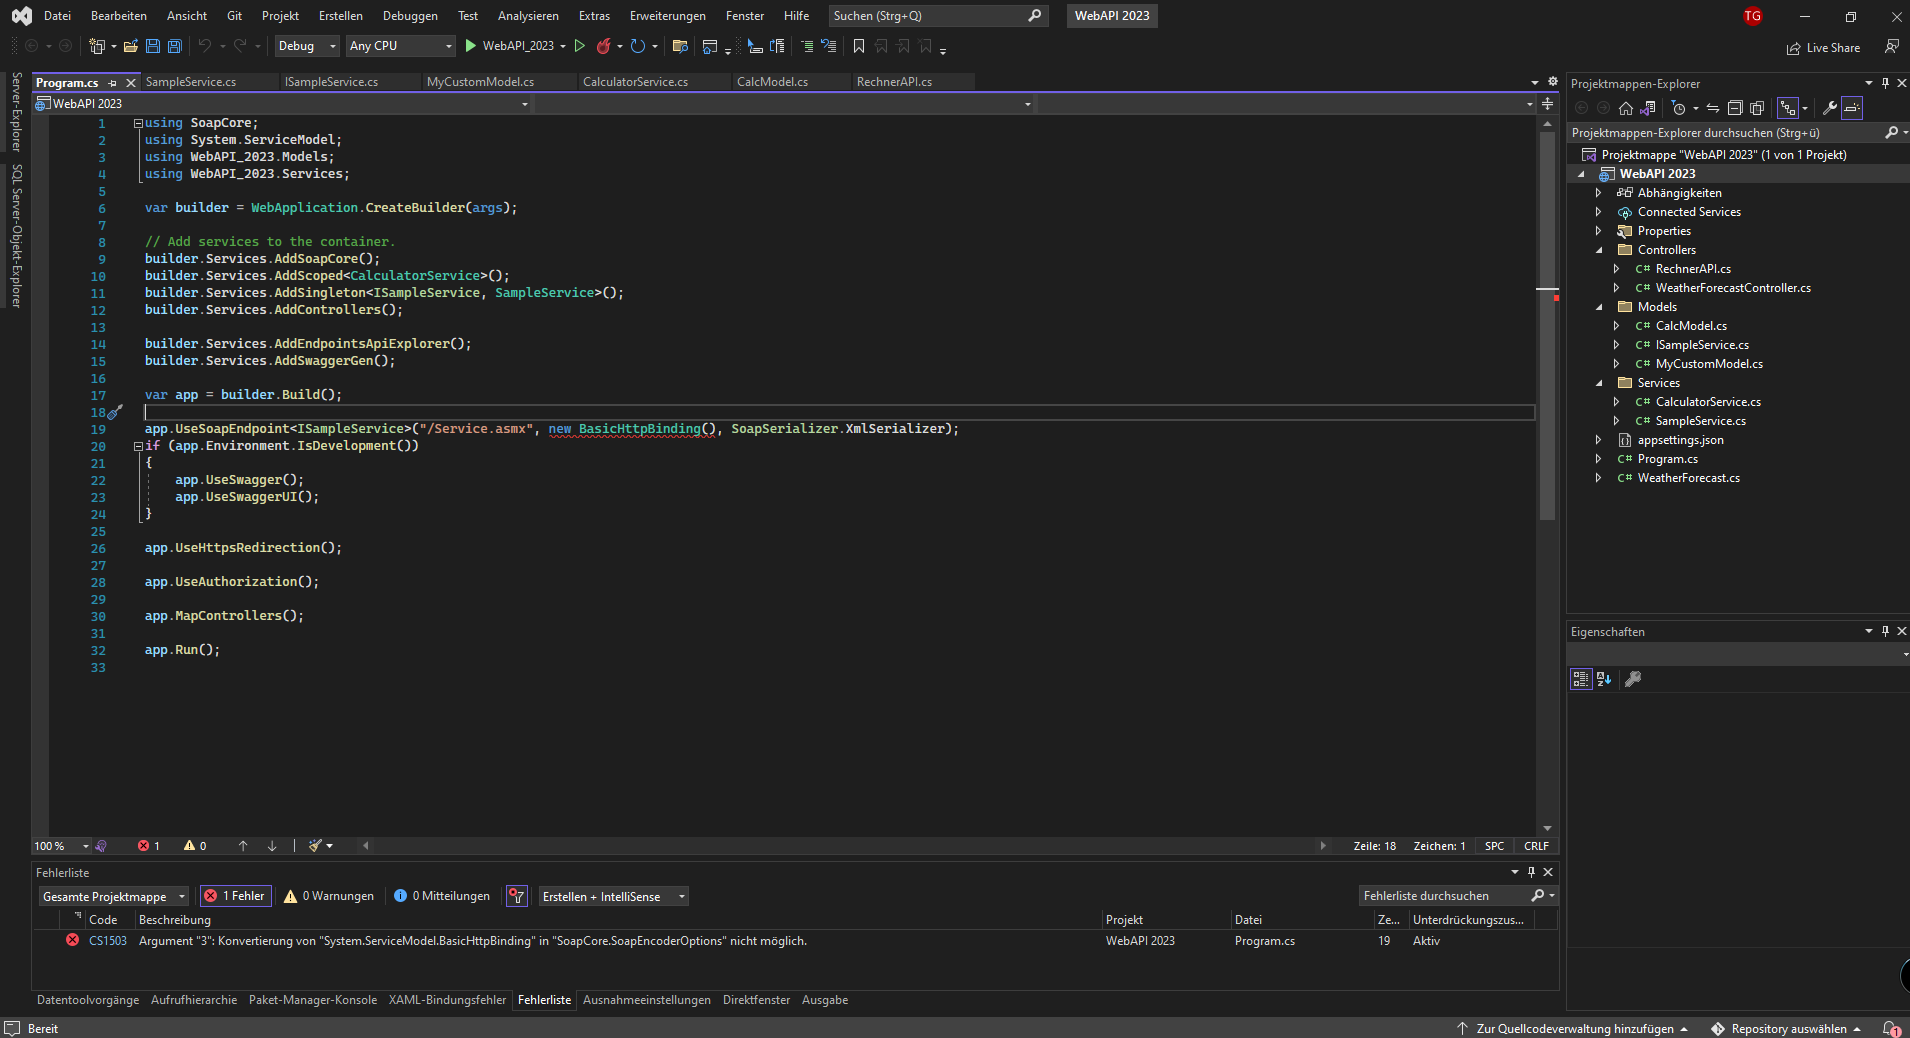1910x1038 pixels.
Task: Switch to the Ausgabe bottom tab
Action: coord(825,1000)
